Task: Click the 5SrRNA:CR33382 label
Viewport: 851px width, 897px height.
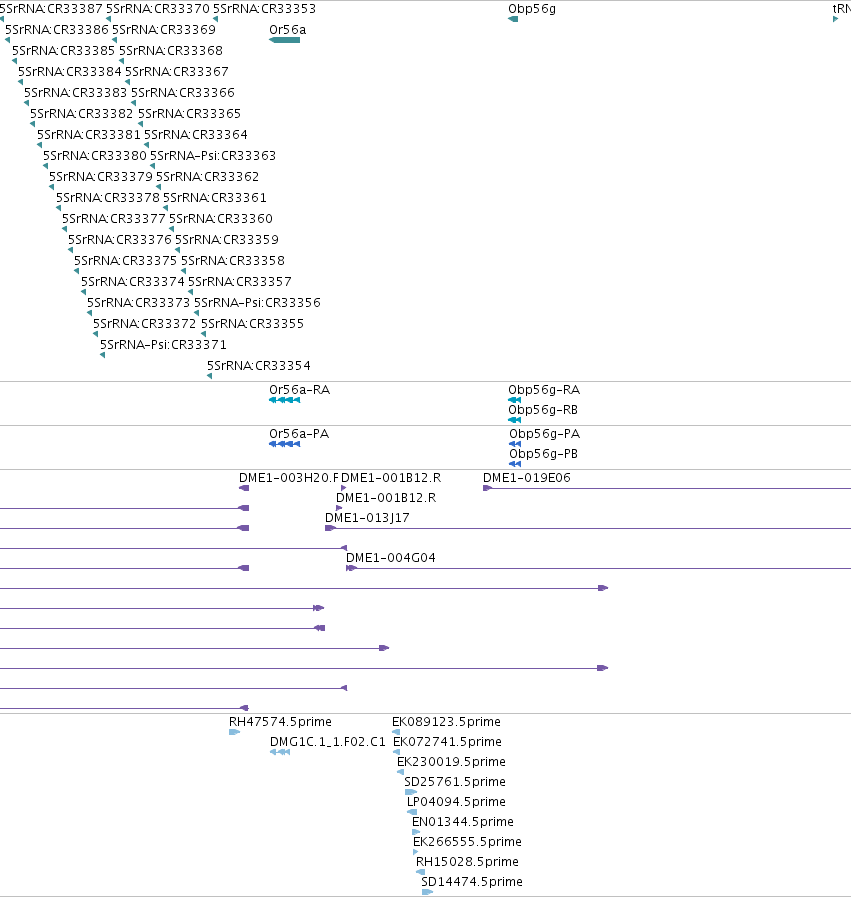Action: pos(81,114)
